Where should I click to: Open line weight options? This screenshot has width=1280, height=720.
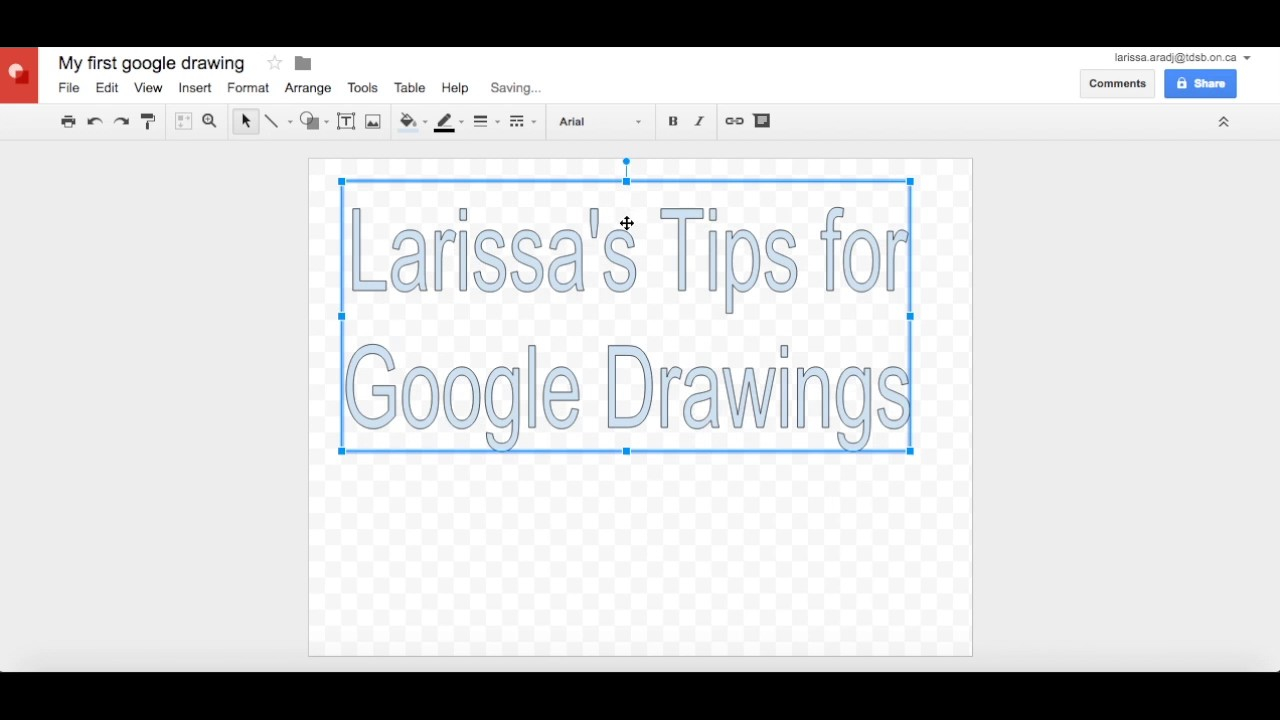click(481, 121)
